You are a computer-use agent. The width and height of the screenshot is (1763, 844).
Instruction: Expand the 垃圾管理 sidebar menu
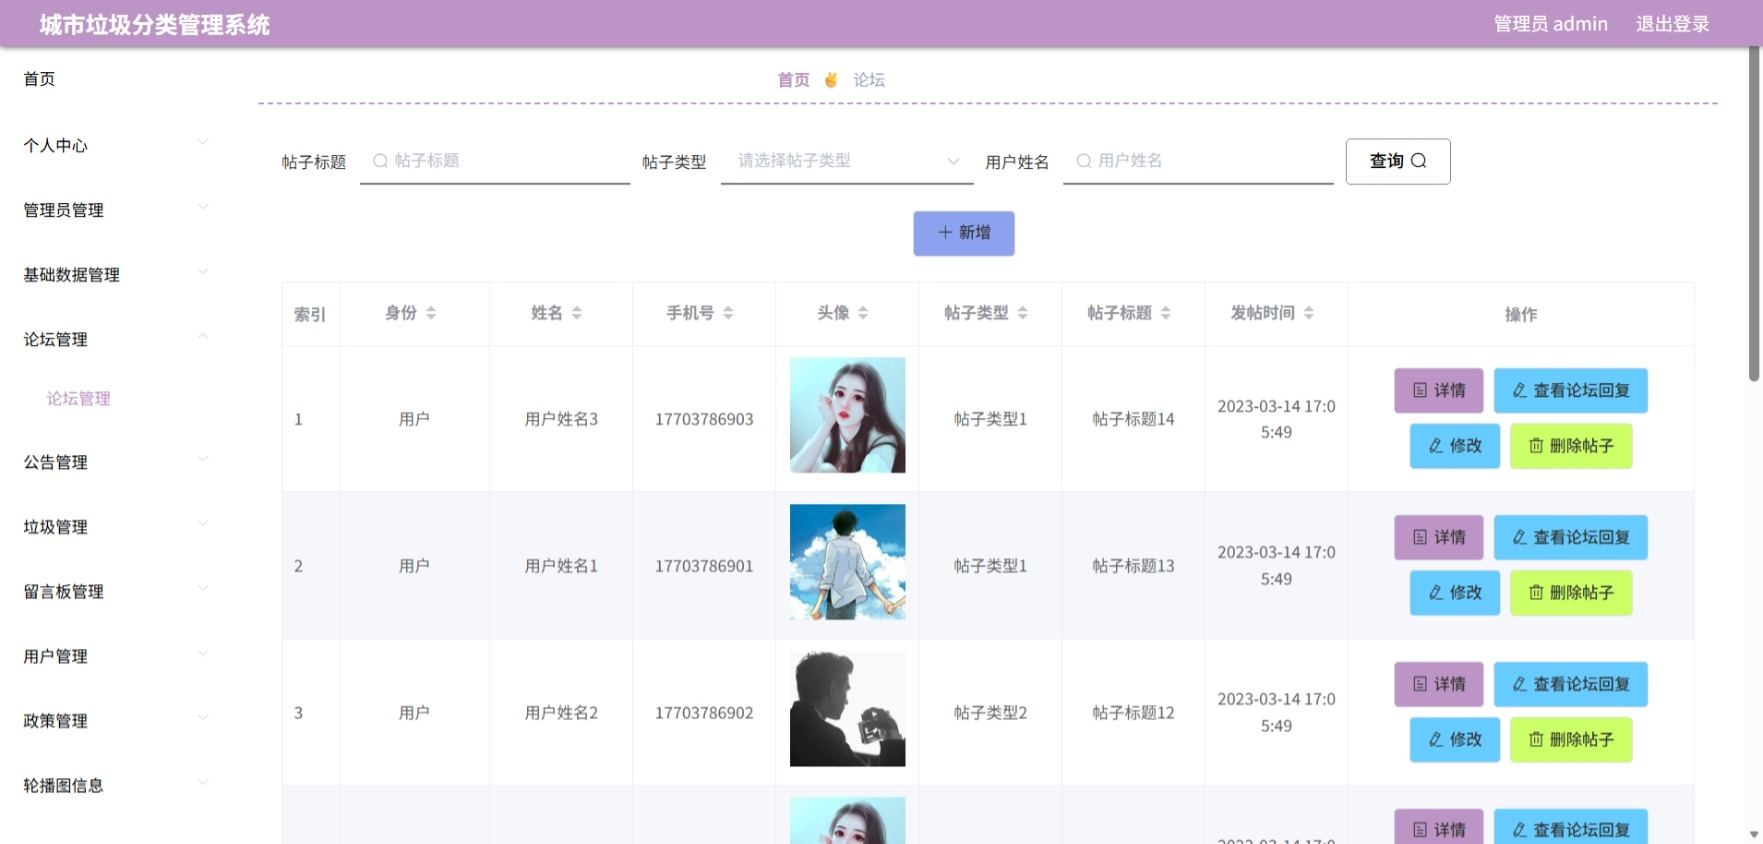coord(116,527)
